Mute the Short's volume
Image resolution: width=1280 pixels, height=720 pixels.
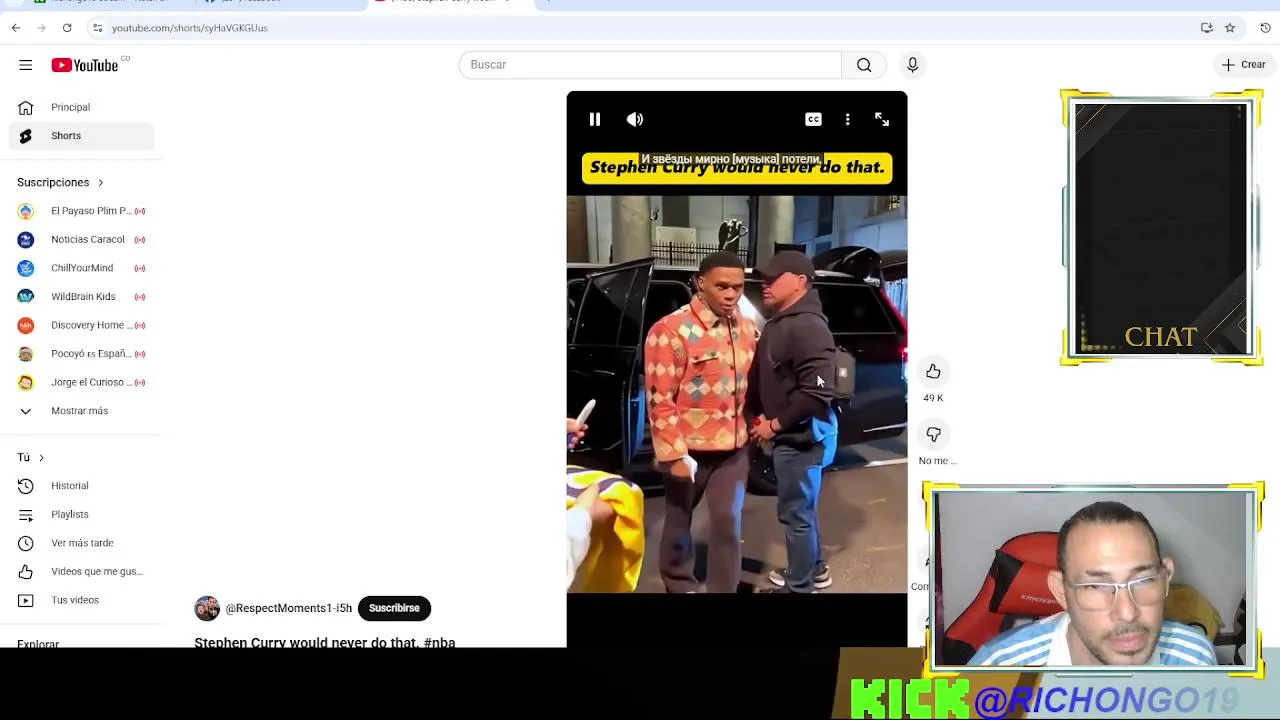pos(635,119)
